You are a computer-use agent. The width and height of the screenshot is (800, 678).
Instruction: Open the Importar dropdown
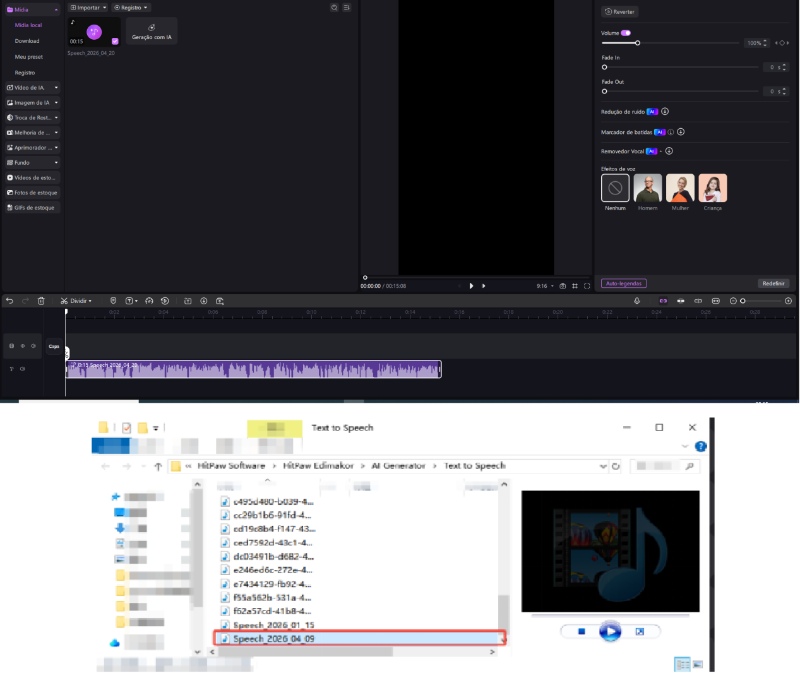click(89, 7)
